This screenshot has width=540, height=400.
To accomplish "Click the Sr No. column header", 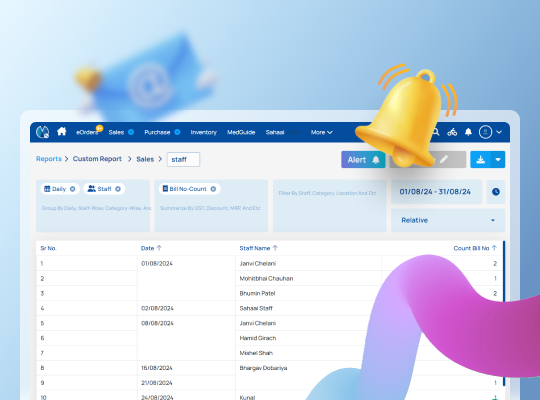I will [49, 248].
